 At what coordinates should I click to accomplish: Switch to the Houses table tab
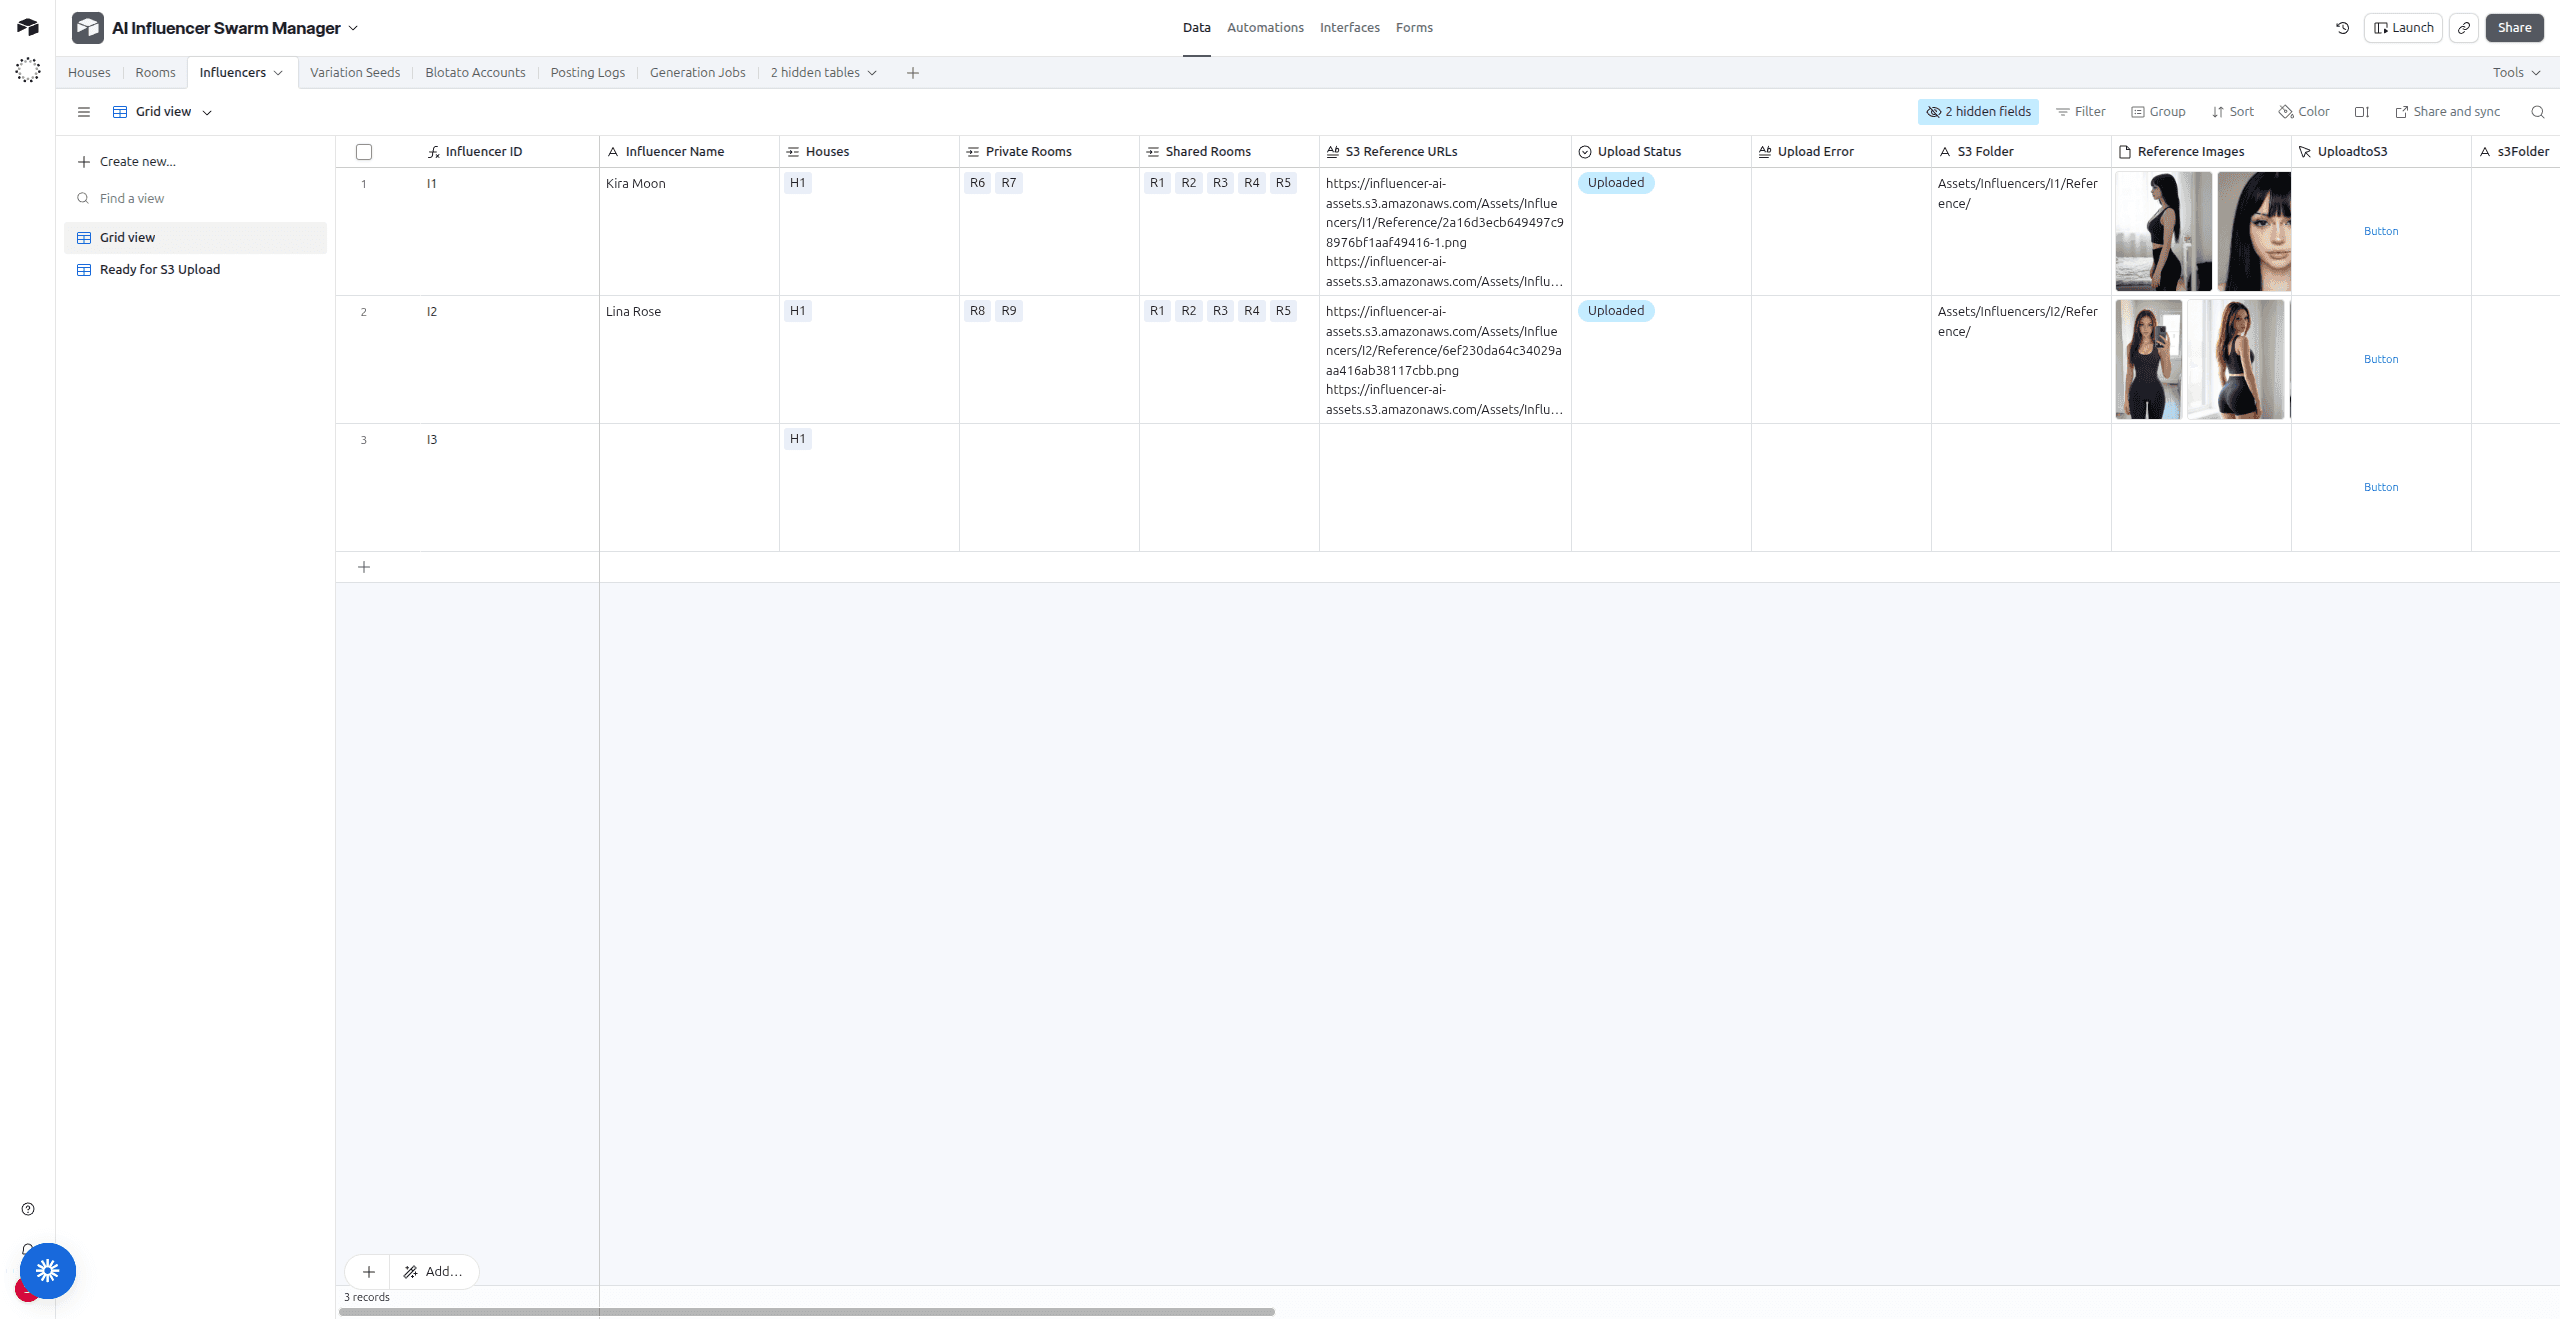[89, 73]
